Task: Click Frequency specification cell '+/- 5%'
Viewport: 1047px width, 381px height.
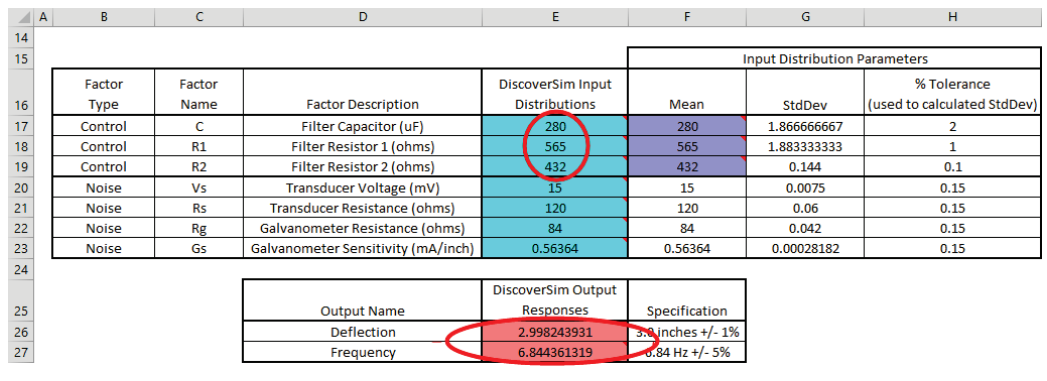Action: click(x=686, y=352)
